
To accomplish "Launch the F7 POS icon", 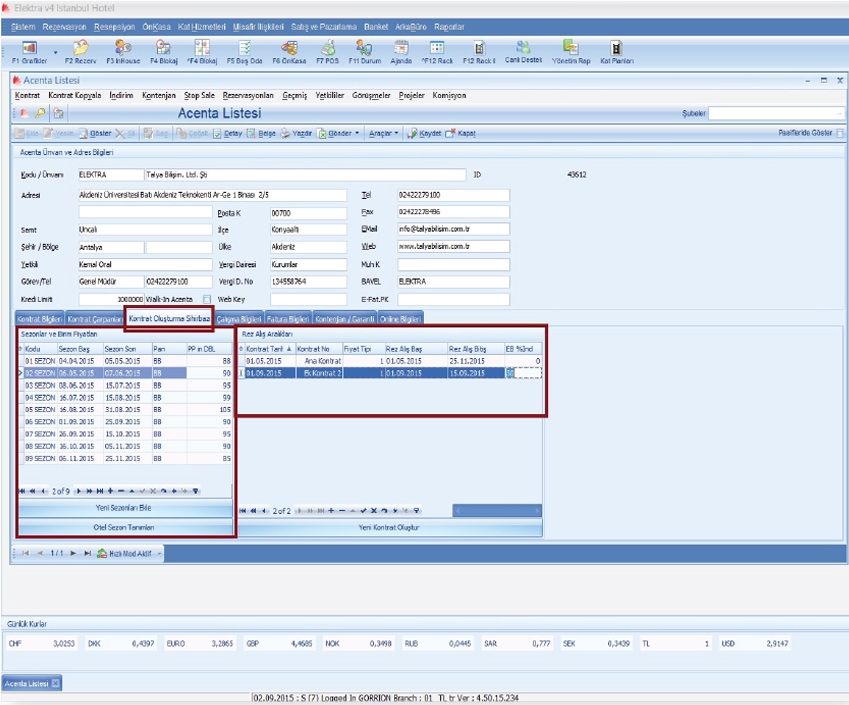I will [327, 49].
